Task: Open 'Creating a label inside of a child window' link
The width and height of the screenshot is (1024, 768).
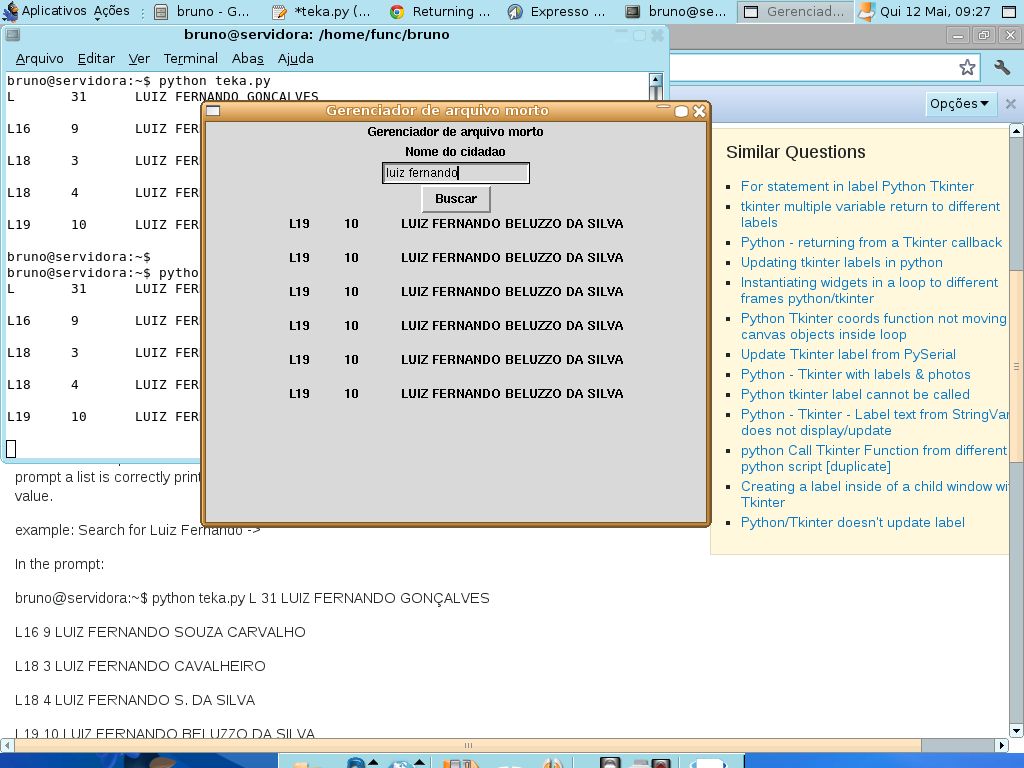Action: (x=874, y=494)
